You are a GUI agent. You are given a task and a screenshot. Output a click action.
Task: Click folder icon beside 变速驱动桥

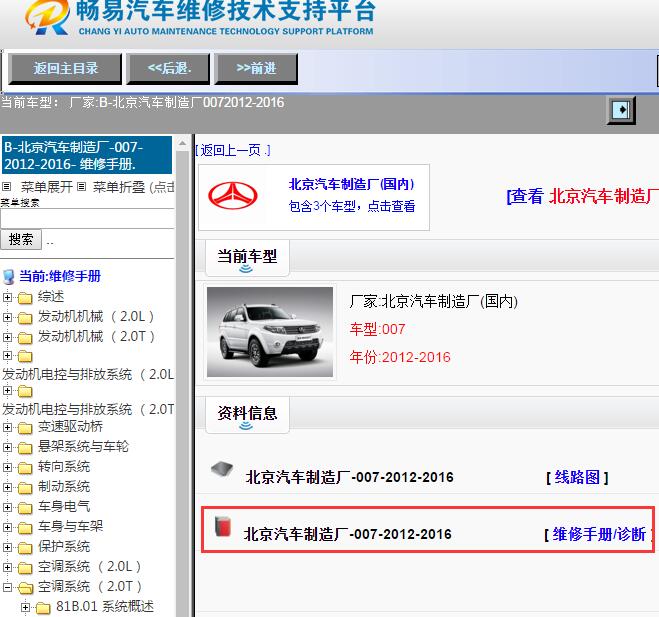click(25, 428)
